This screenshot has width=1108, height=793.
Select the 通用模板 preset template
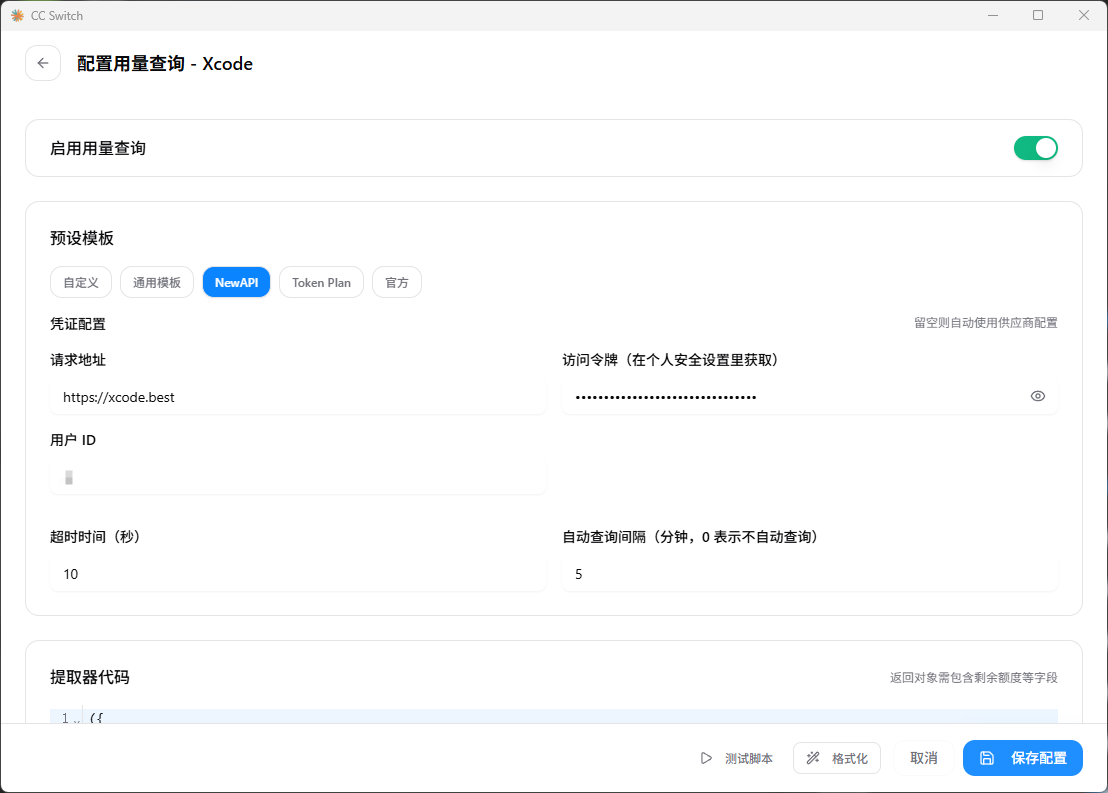[x=157, y=283]
